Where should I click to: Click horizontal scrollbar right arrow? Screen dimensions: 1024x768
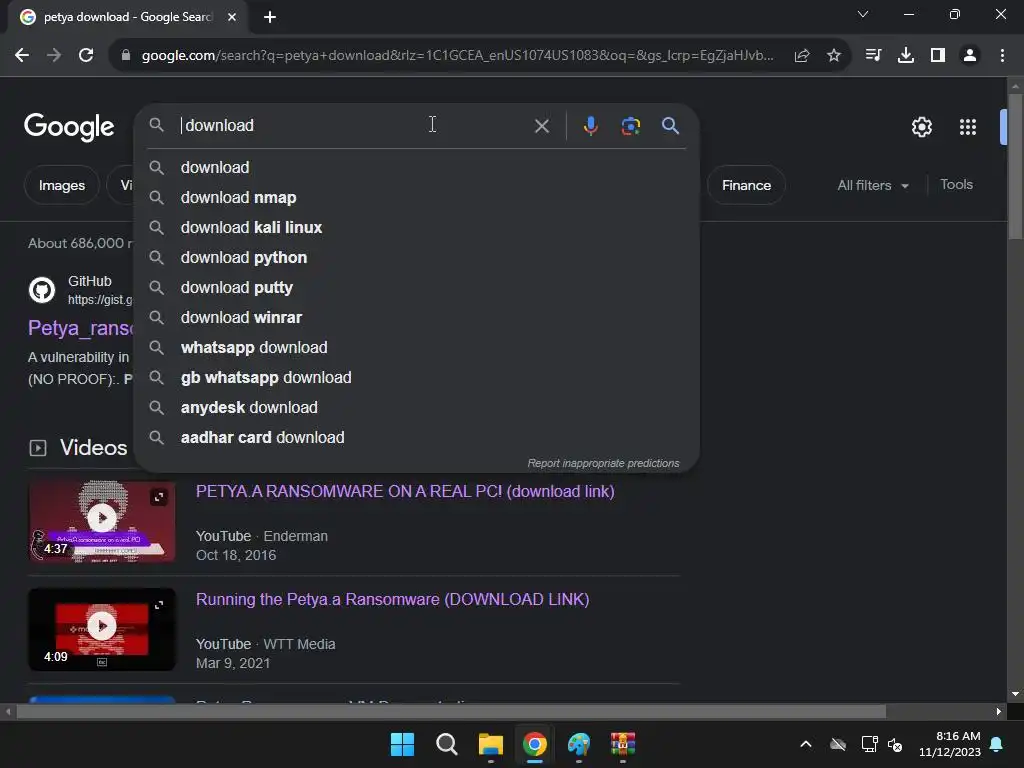(999, 712)
